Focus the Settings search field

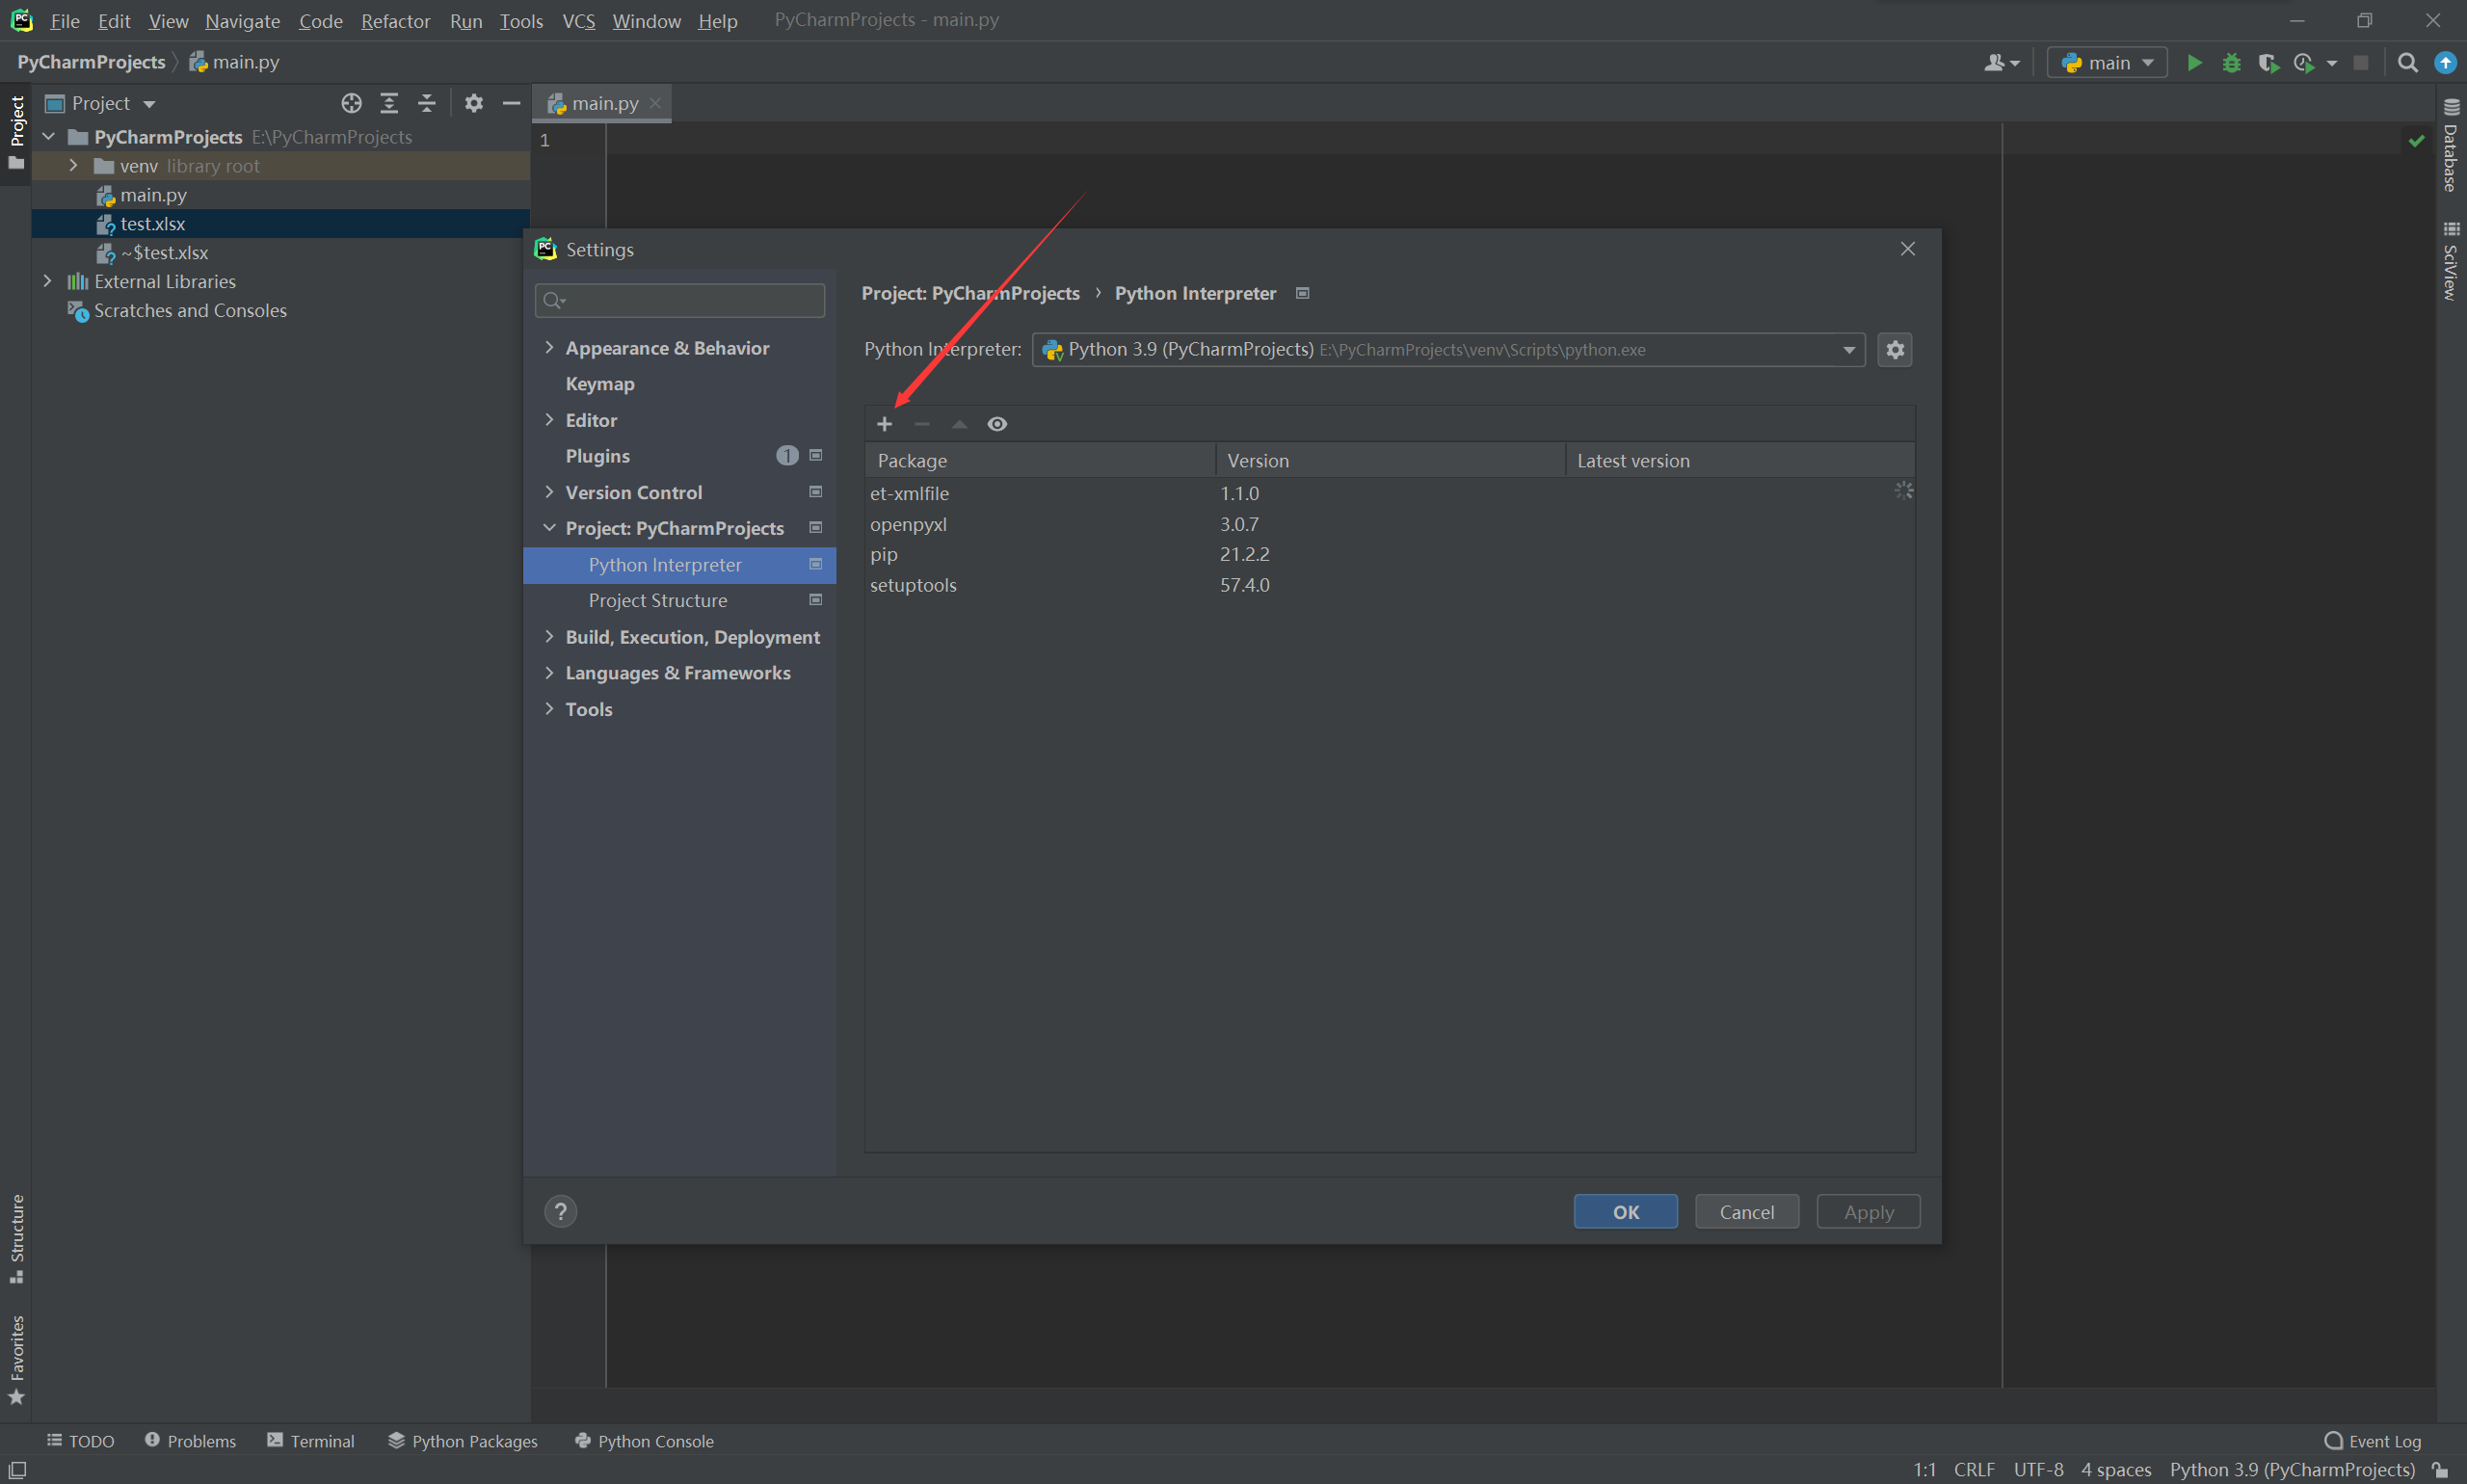pos(680,300)
